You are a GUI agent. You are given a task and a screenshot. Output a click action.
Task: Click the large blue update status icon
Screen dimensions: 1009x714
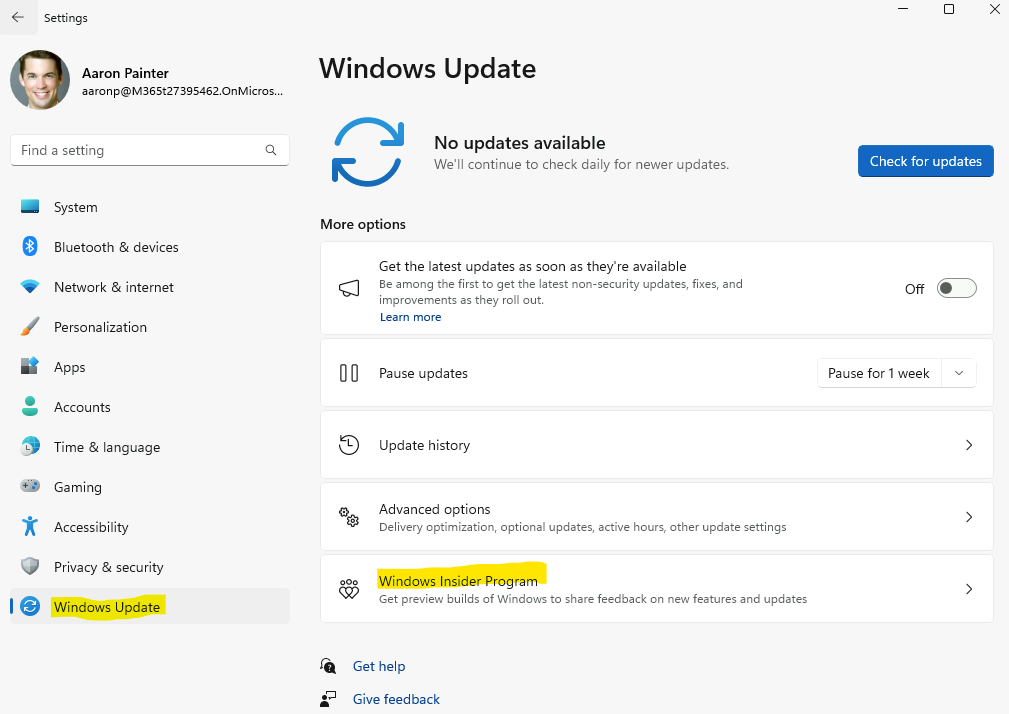point(367,152)
